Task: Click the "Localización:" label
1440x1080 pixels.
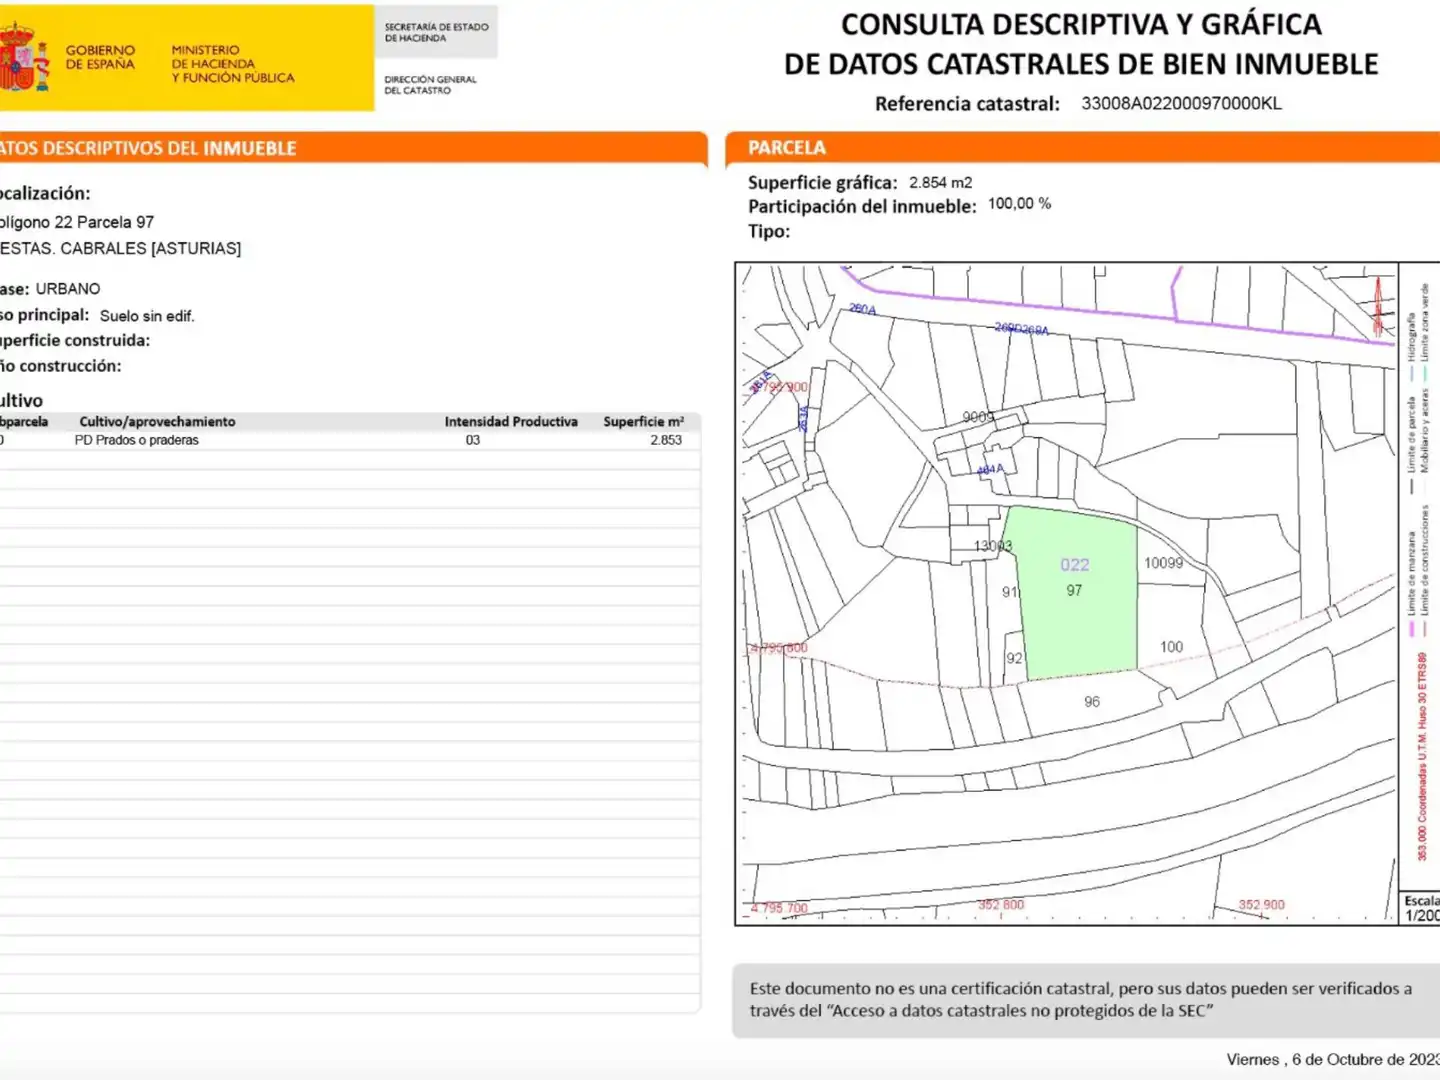Action: [45, 194]
